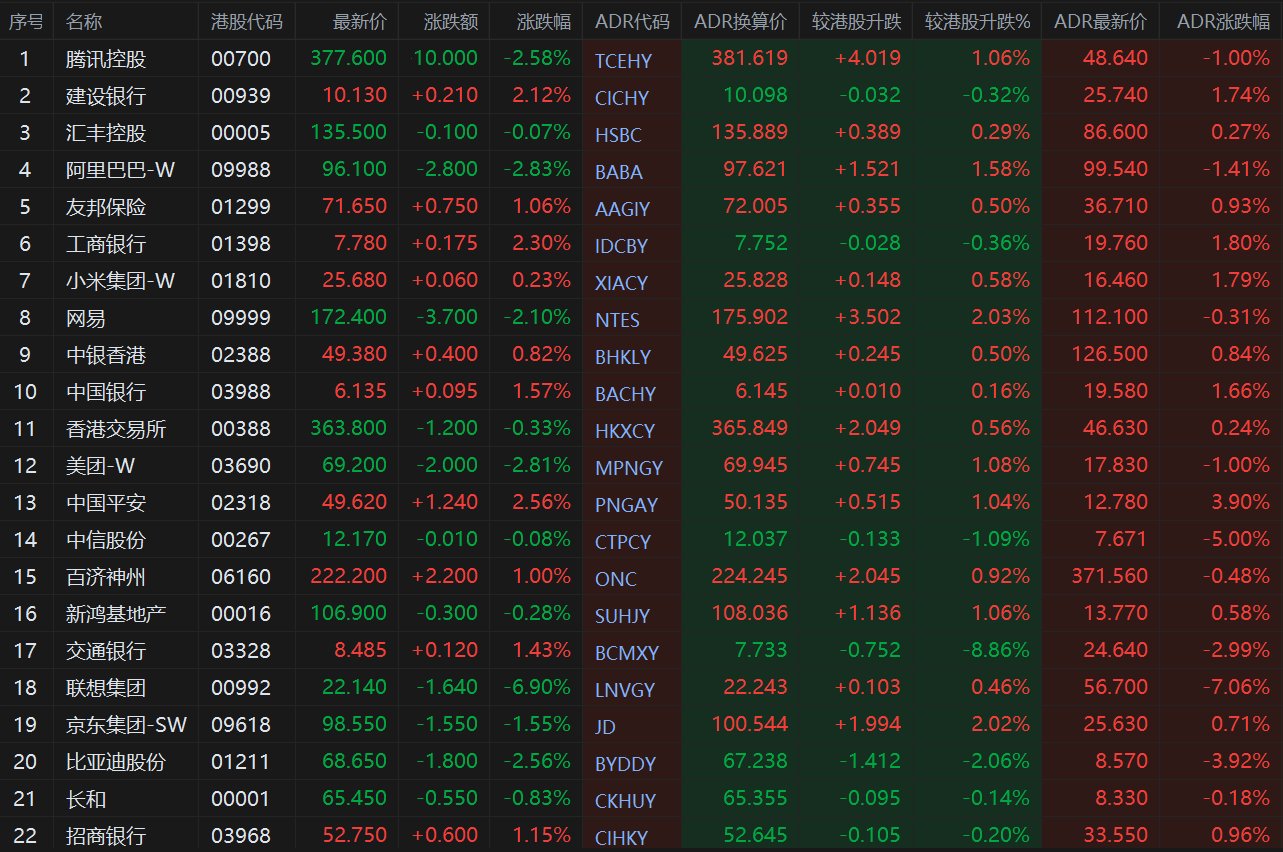Sort by the ADR代码 column header
This screenshot has width=1283, height=852.
click(632, 21)
